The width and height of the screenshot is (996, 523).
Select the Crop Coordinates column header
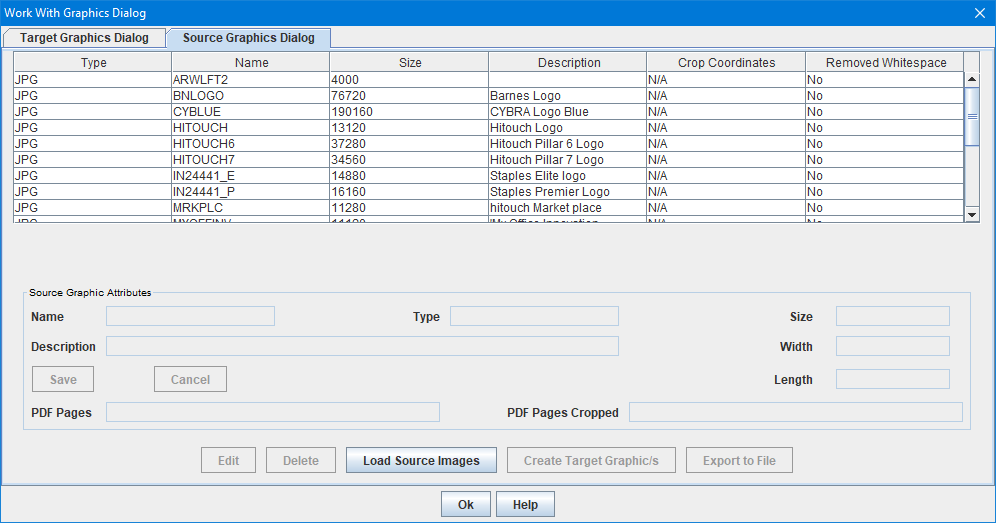(726, 62)
